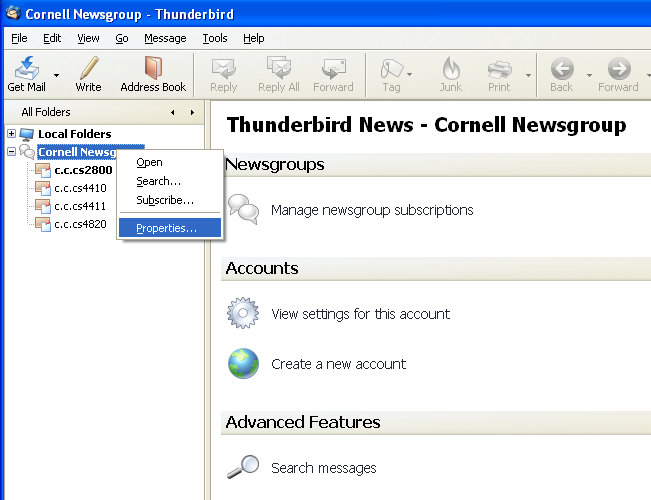Viewport: 651px width, 500px height.
Task: Click the Get Mail toolbar icon
Action: 26,69
